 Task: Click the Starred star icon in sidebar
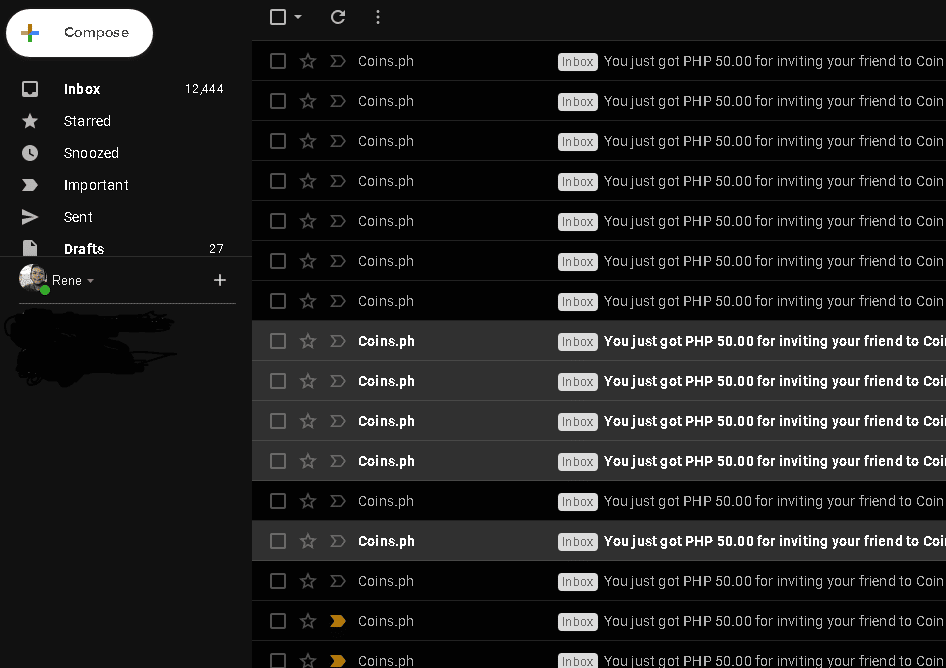(x=30, y=121)
